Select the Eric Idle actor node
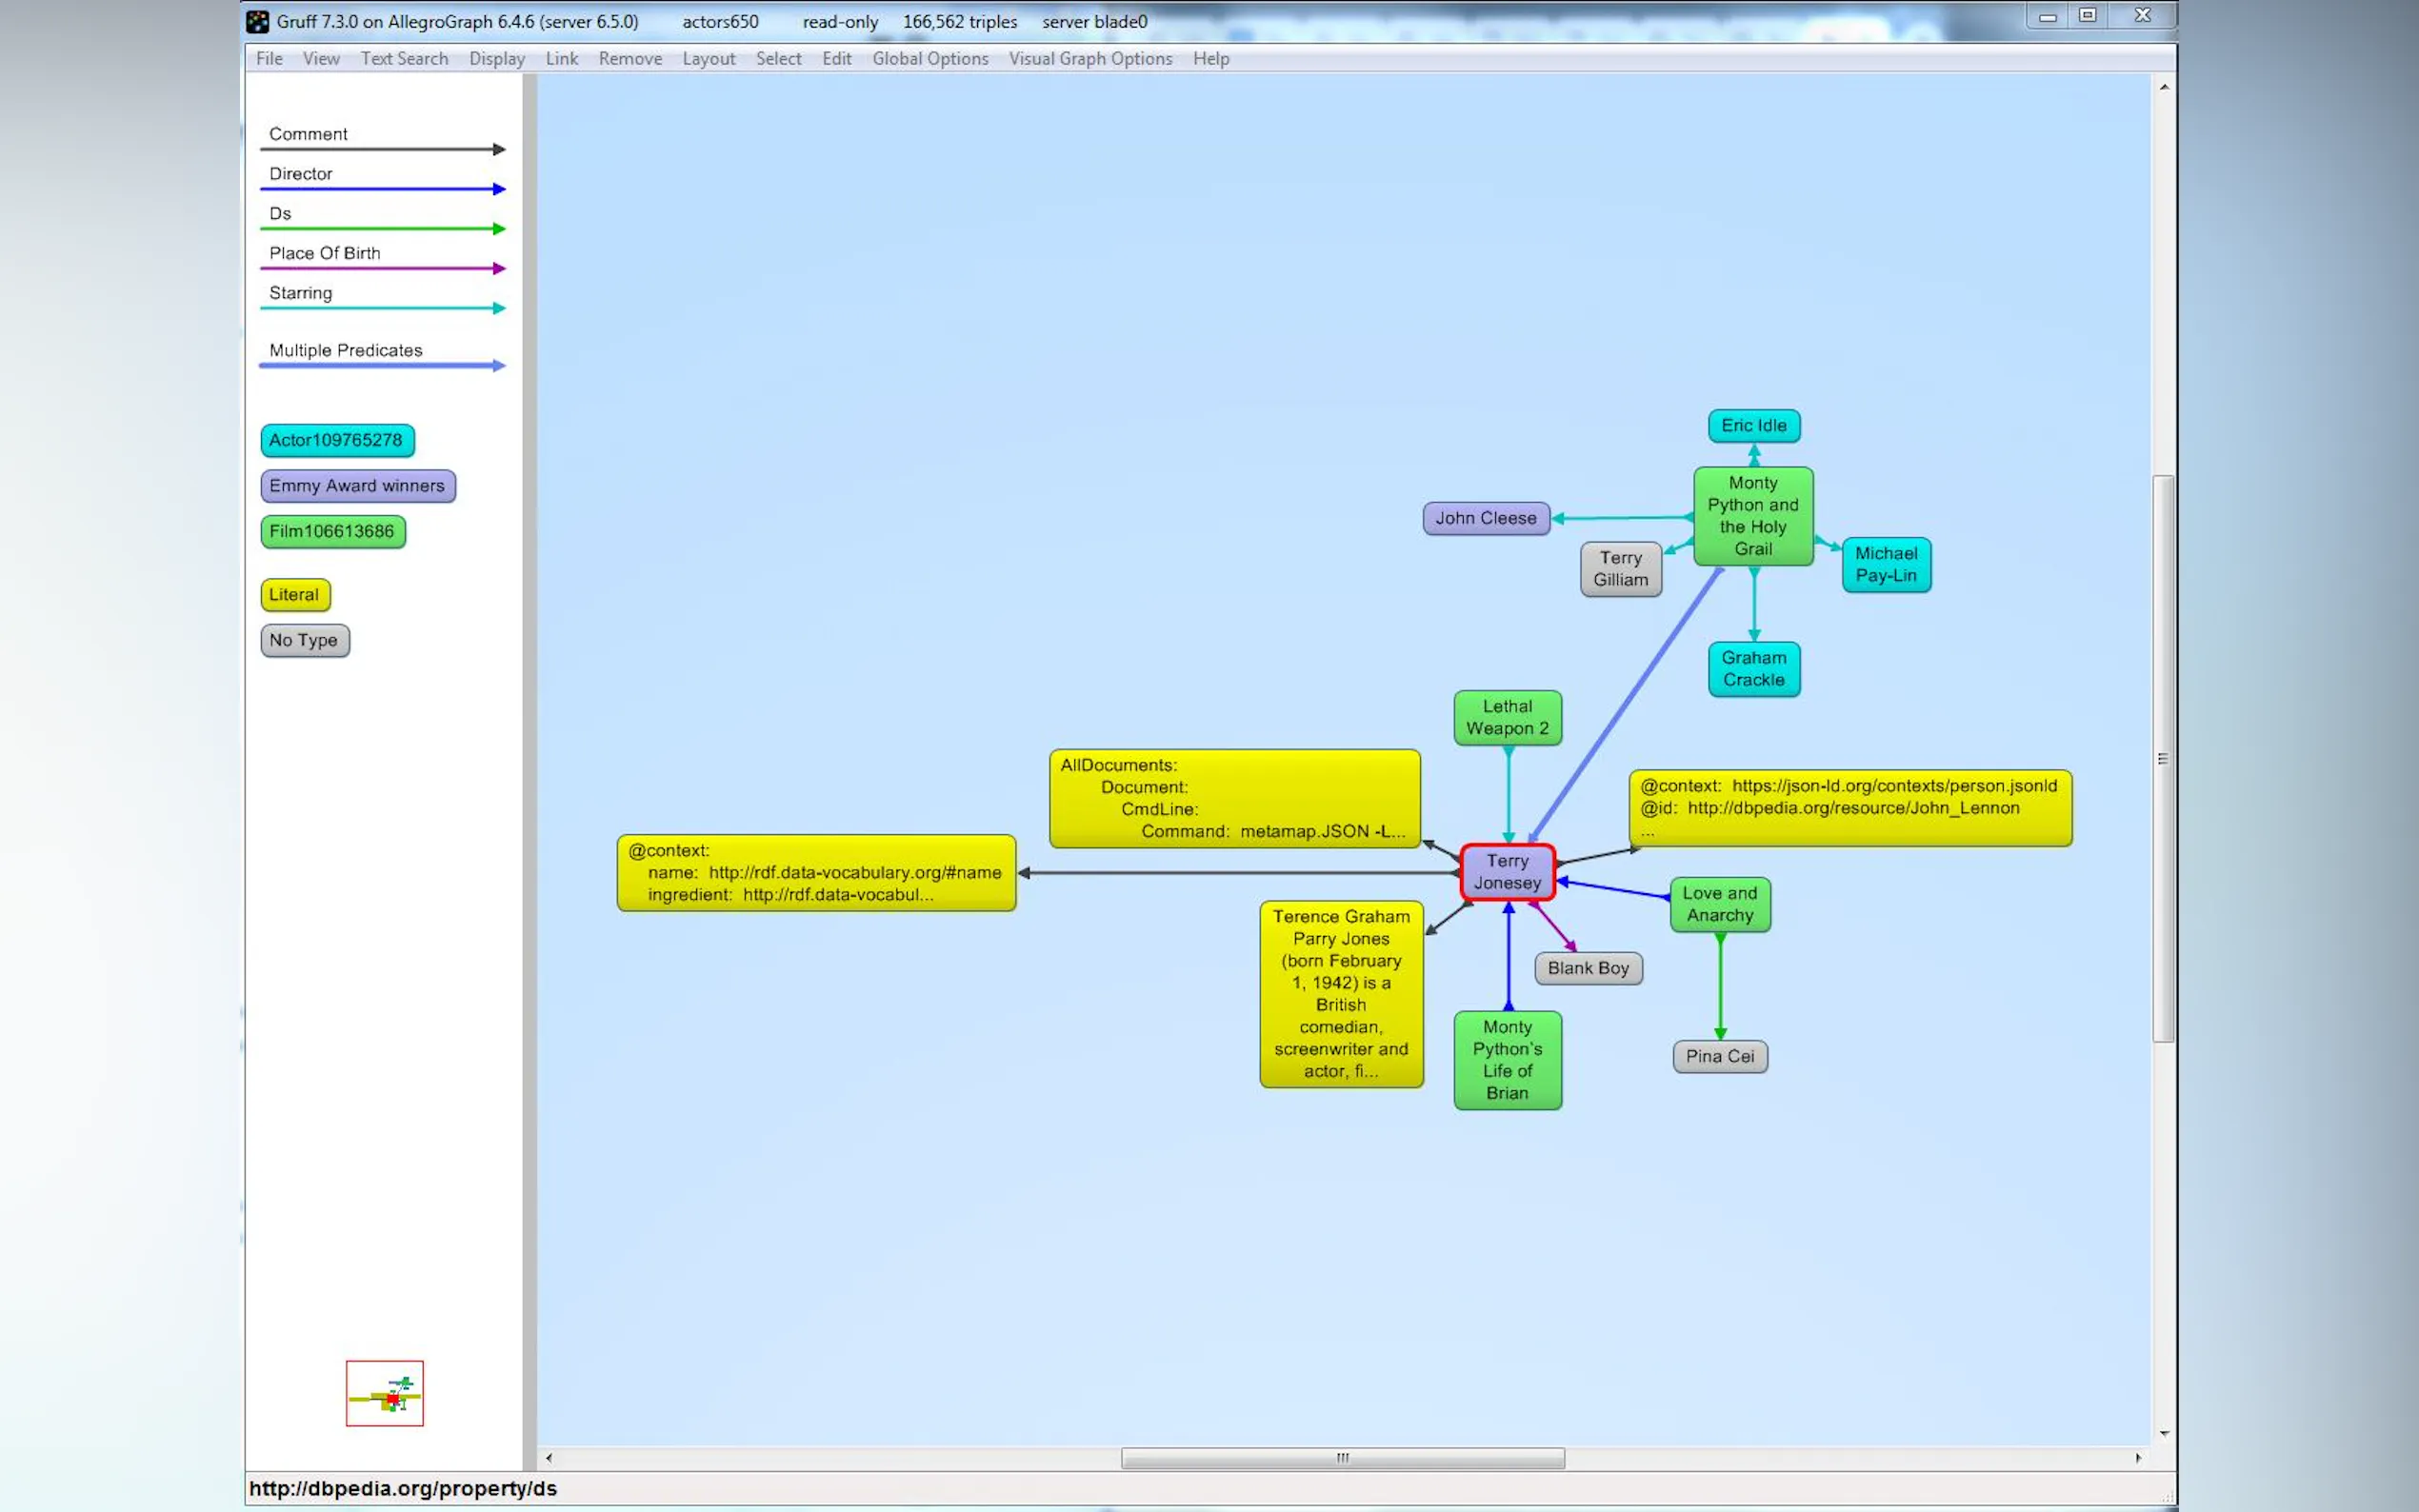Viewport: 2419px width, 1512px height. click(1753, 425)
